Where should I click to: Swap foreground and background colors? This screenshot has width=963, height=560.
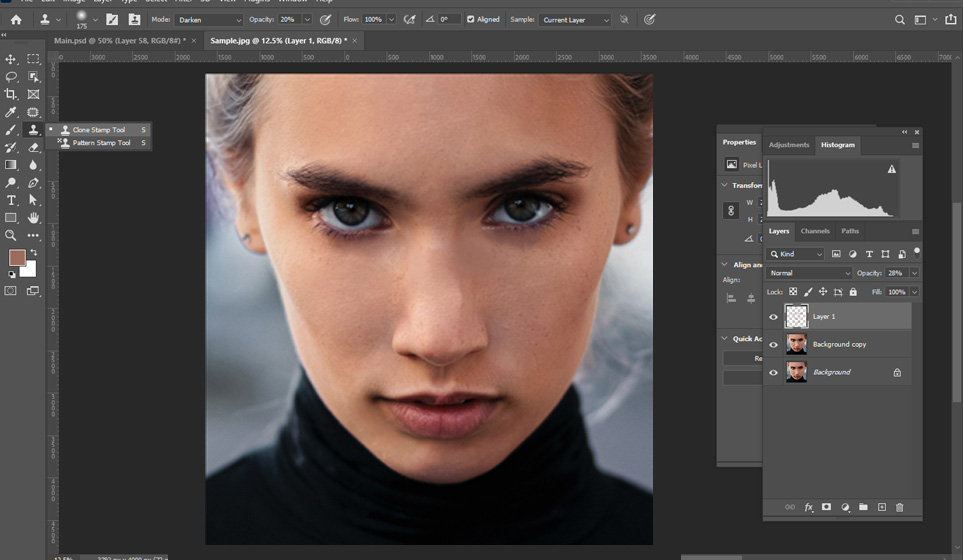tap(34, 252)
